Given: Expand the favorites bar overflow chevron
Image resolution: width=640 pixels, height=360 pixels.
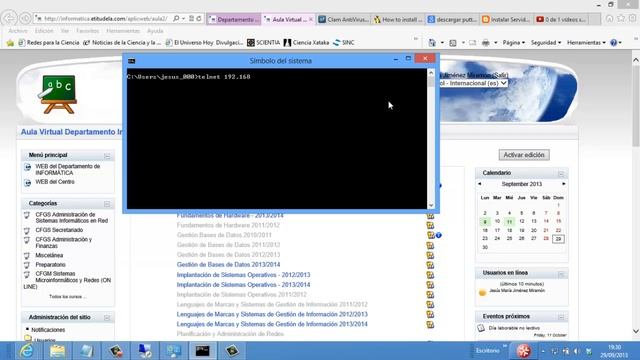Looking at the screenshot, I should pyautogui.click(x=416, y=39).
